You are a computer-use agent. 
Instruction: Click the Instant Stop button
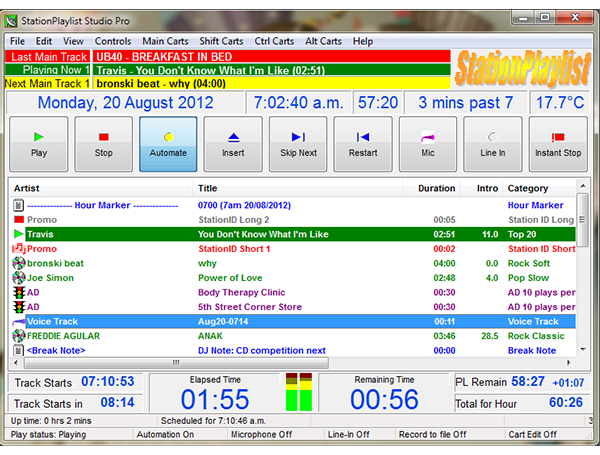click(x=558, y=144)
